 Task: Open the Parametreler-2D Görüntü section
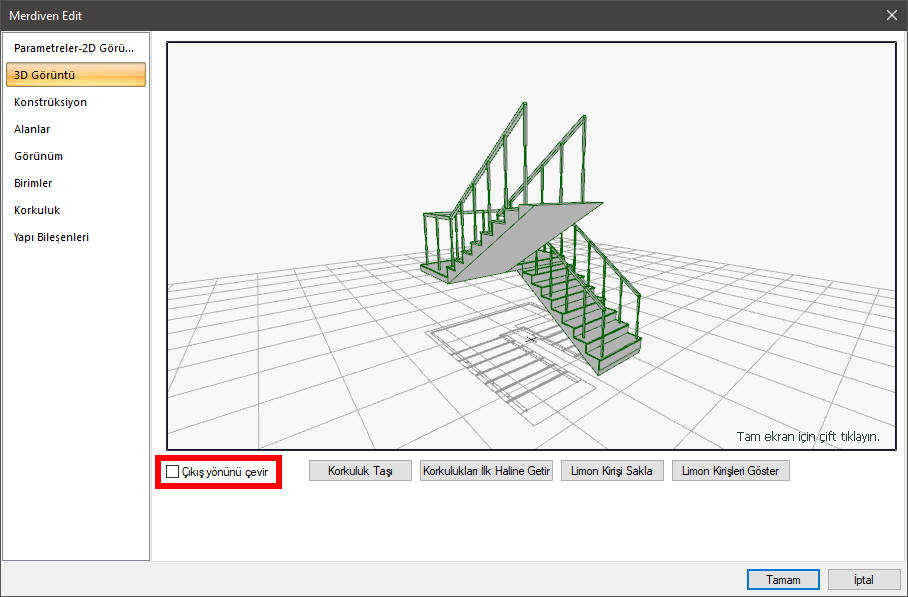coord(74,48)
